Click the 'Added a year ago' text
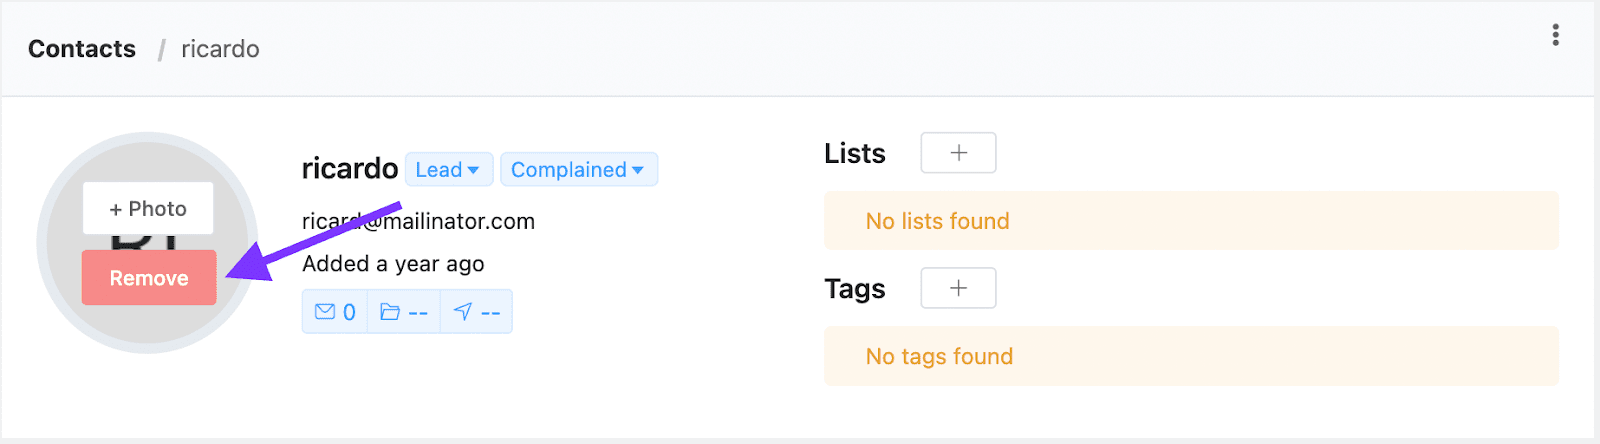Viewport: 1600px width, 444px height. tap(393, 264)
